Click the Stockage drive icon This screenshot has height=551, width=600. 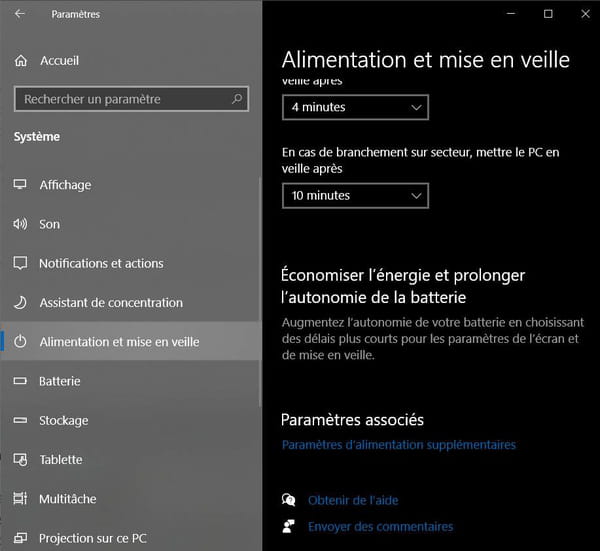[x=20, y=420]
